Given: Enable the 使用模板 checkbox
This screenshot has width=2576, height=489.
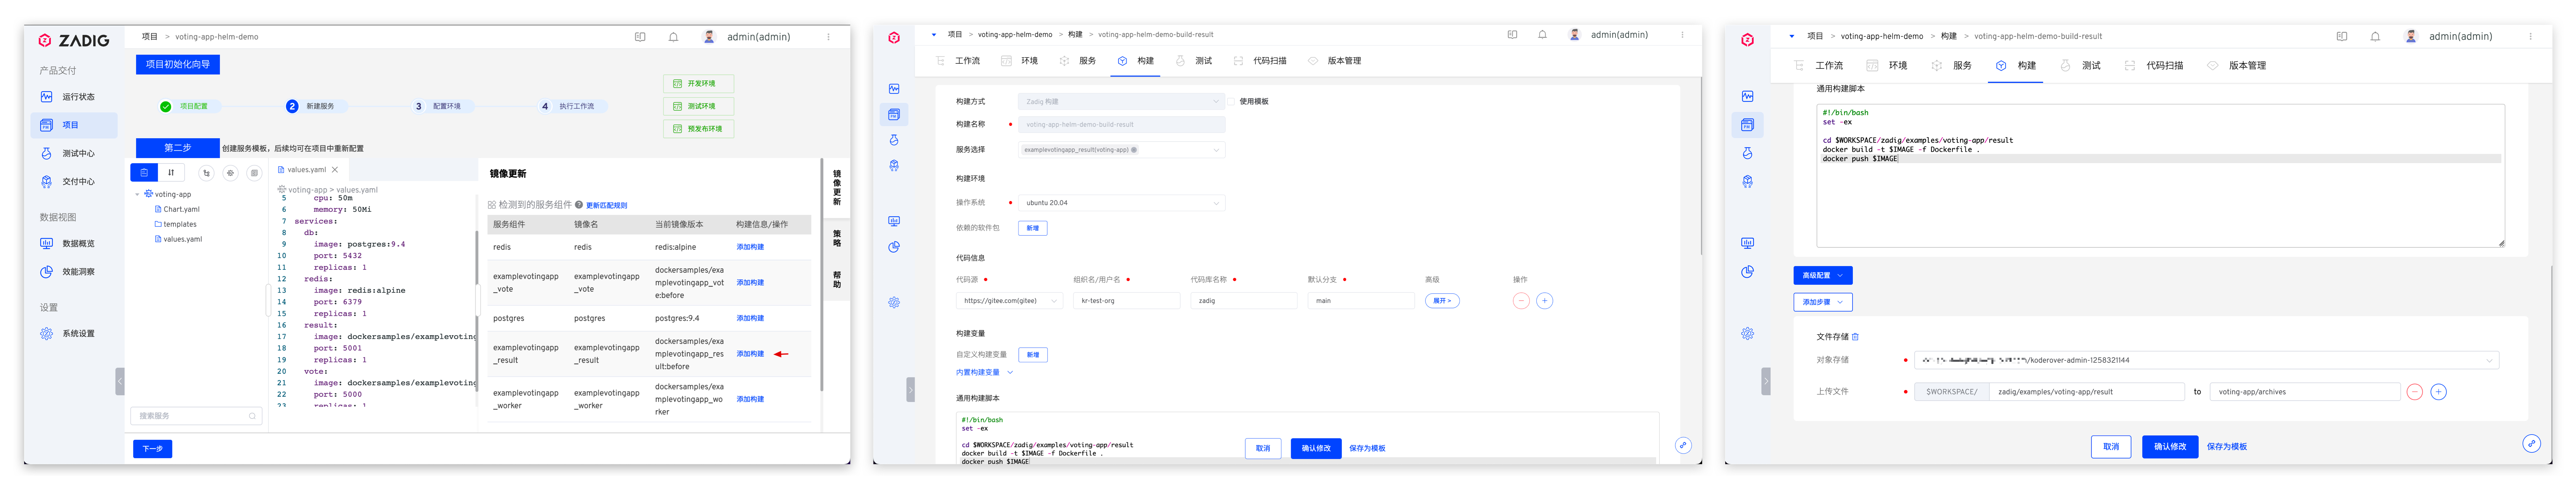Looking at the screenshot, I should [x=1231, y=102].
